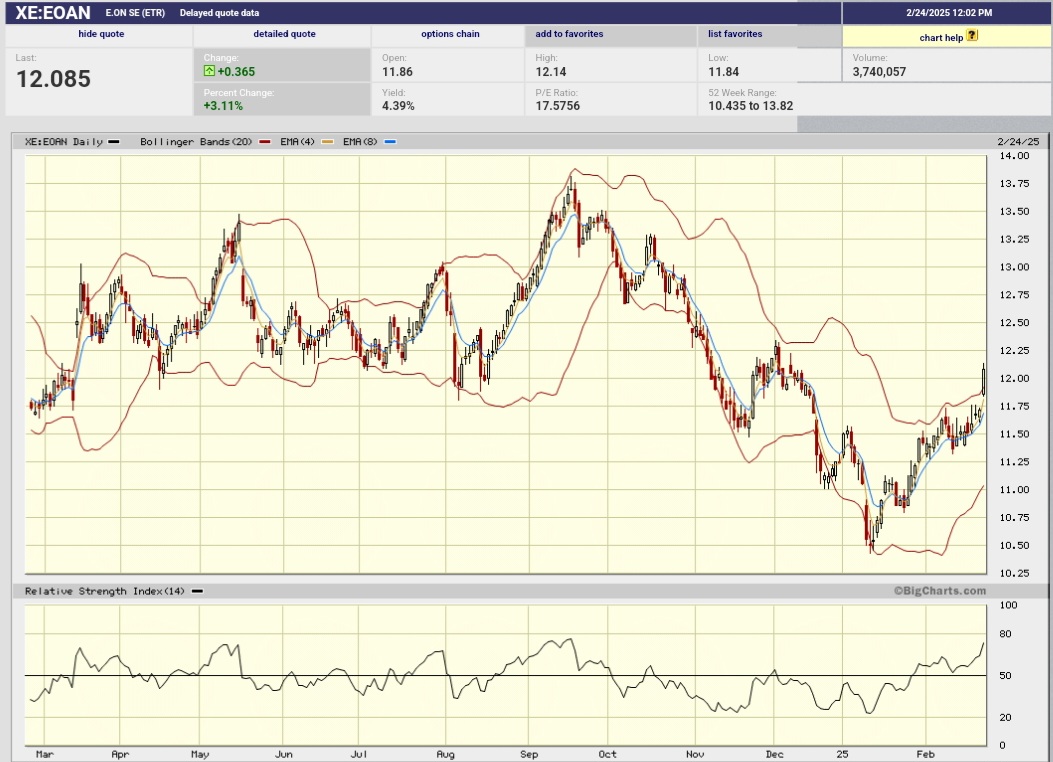Click the 52 week range 10.435 to 13.82
Viewport: 1053px width, 762px height.
751,106
